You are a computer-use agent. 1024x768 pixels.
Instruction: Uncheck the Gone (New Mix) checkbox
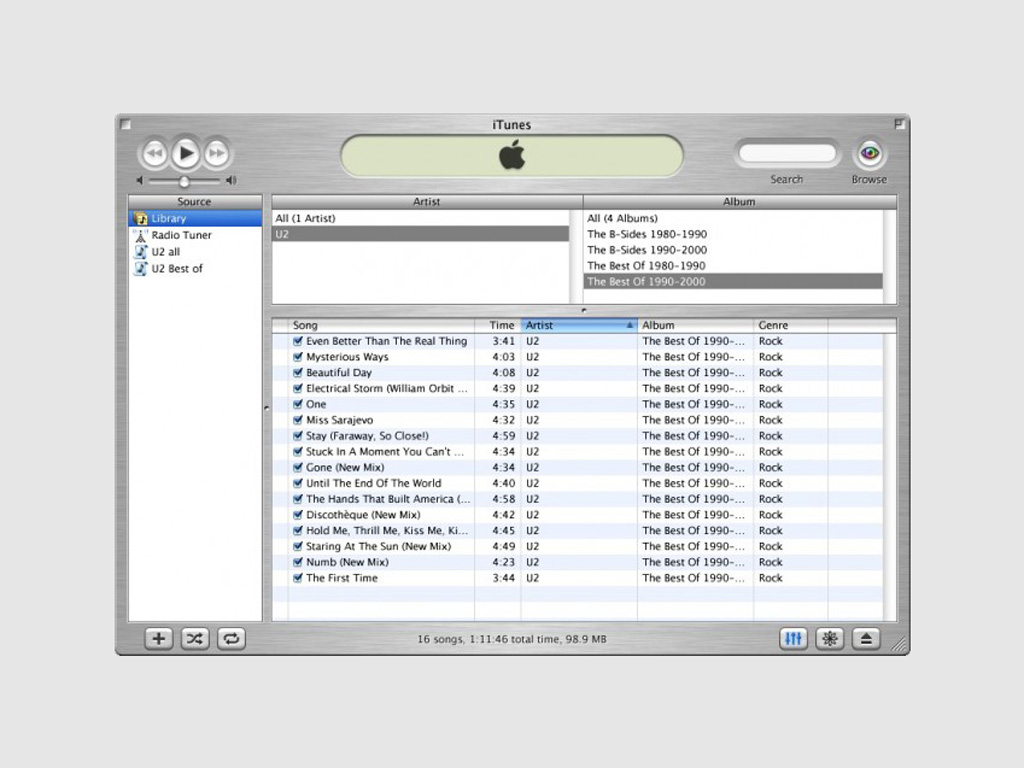click(298, 467)
